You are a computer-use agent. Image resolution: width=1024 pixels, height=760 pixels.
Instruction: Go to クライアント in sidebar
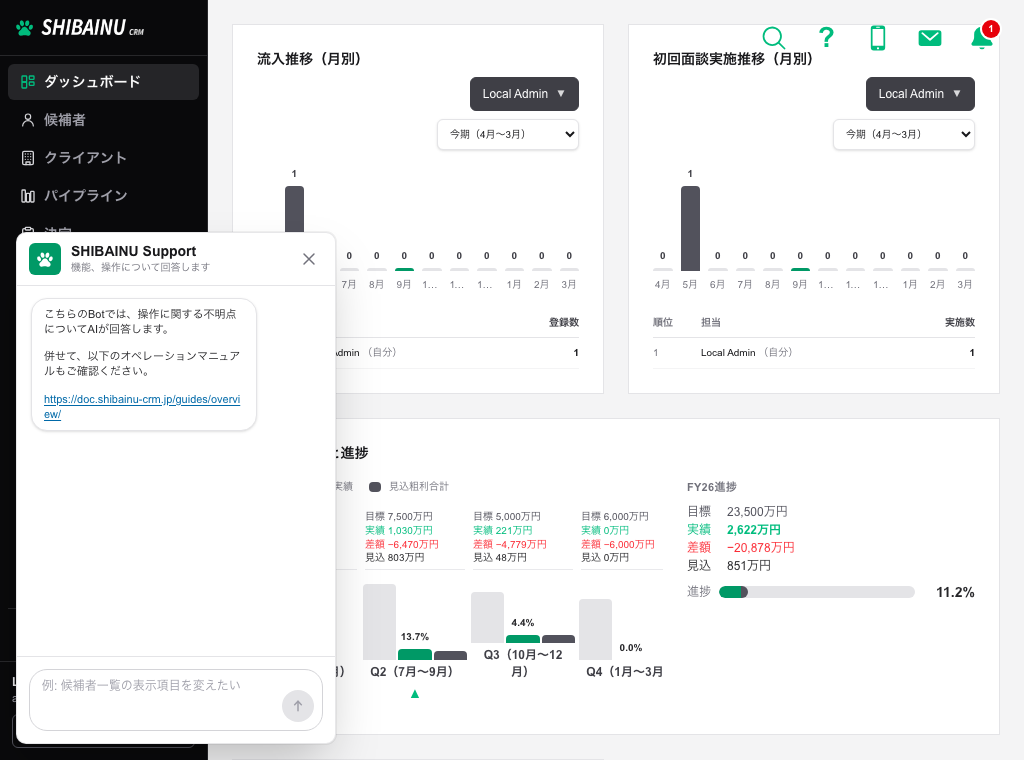(103, 157)
